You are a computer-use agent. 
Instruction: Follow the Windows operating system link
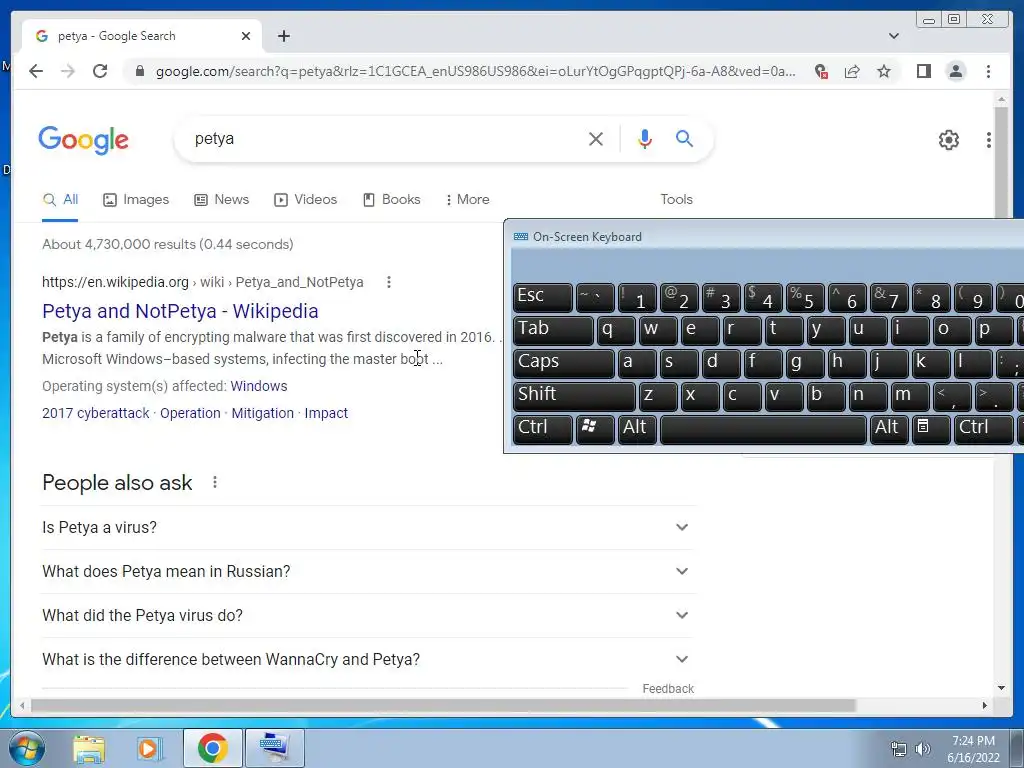click(259, 386)
